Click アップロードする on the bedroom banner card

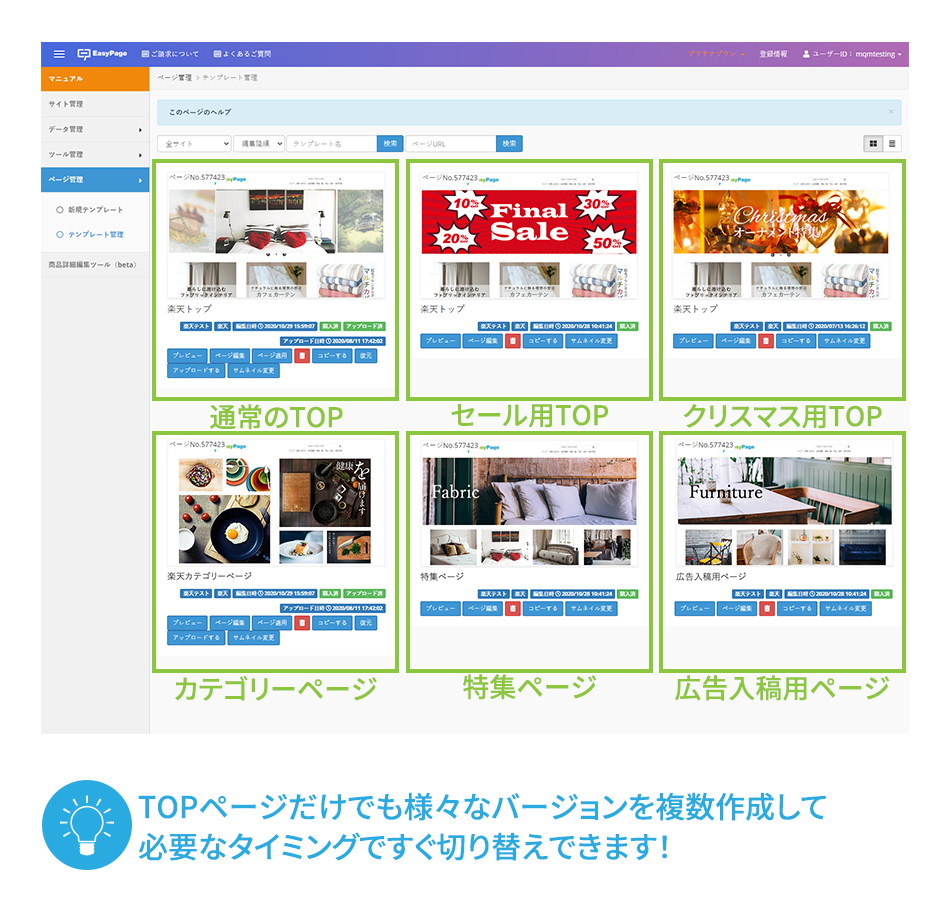tap(196, 370)
